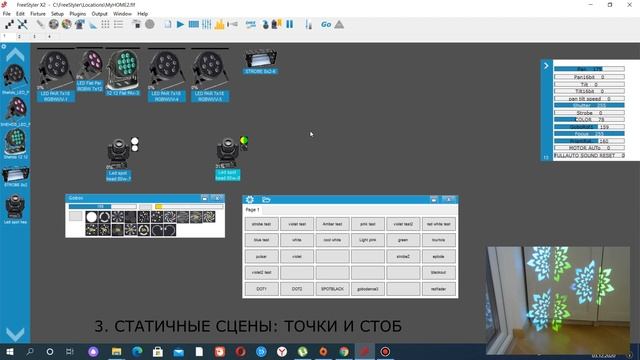
Task: Click the yellow bar-chart toolbar icon
Action: point(220,24)
